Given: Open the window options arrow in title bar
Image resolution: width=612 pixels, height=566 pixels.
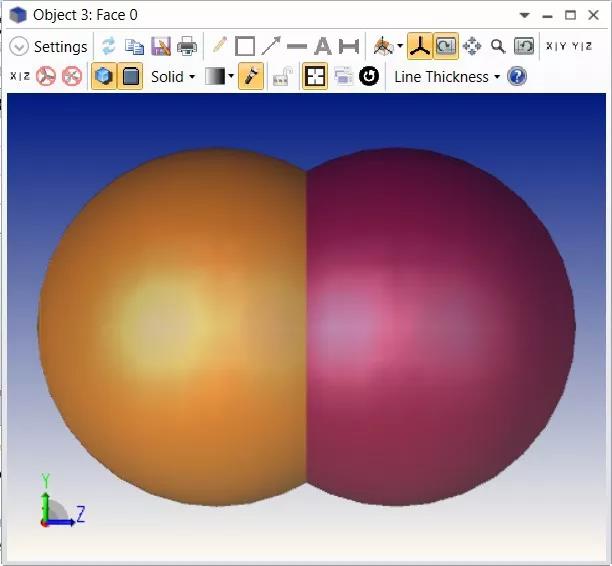Looking at the screenshot, I should point(523,15).
